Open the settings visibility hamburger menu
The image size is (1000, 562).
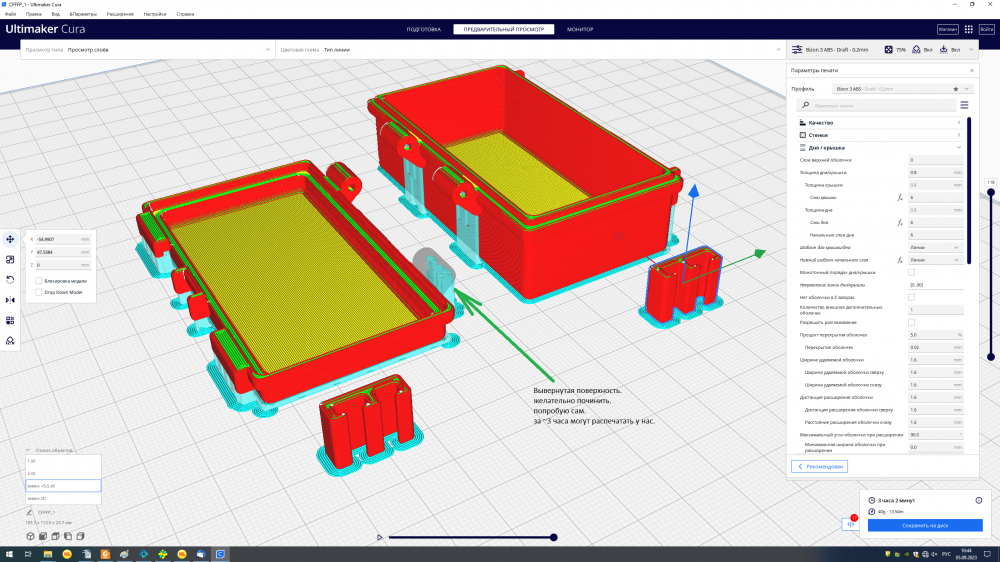(964, 105)
